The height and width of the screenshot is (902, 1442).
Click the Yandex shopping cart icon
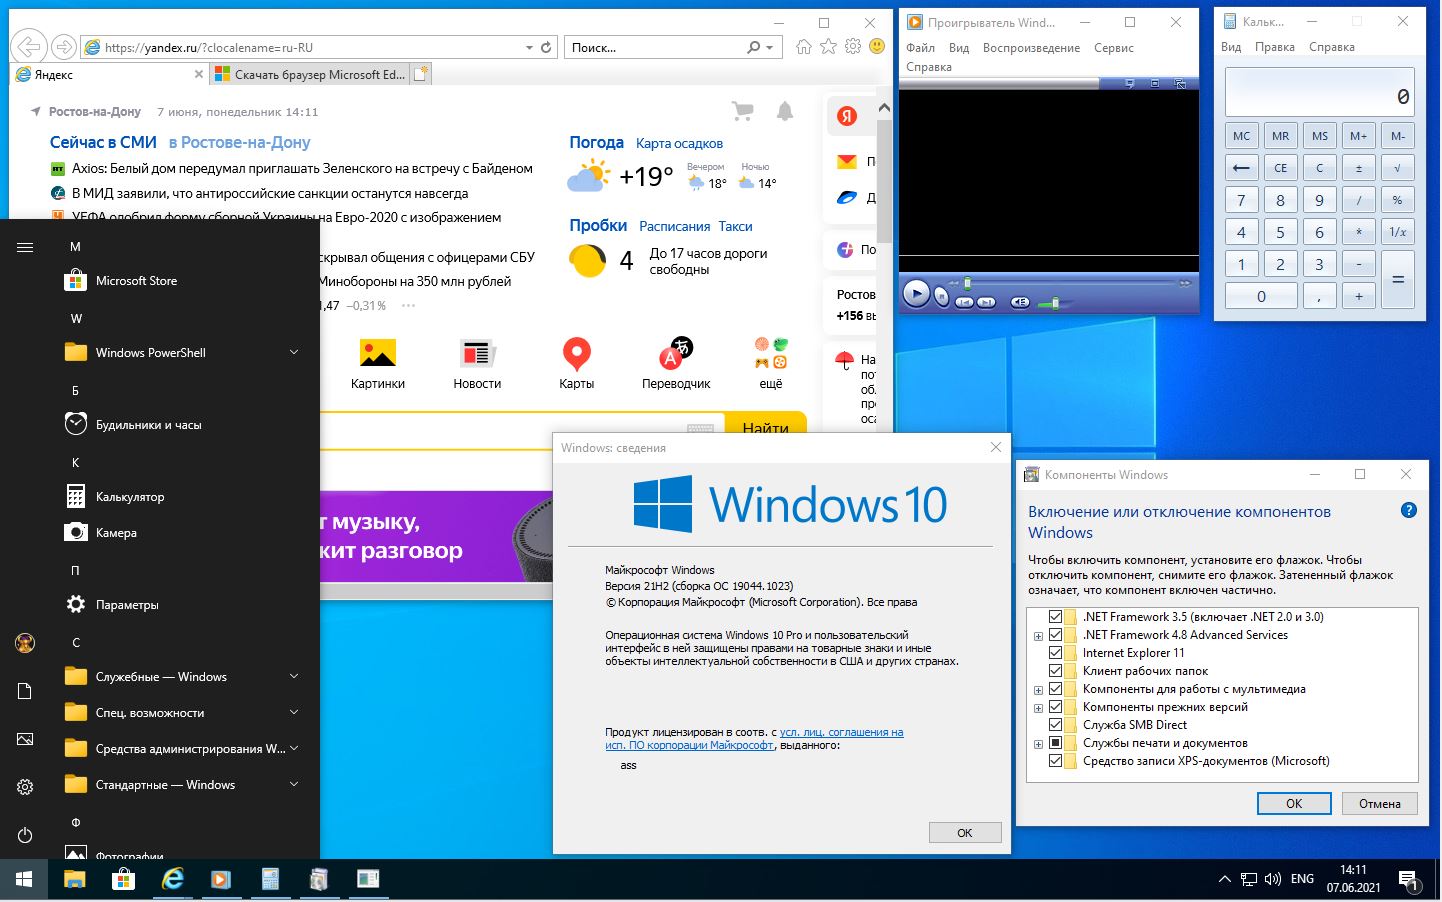tap(742, 111)
